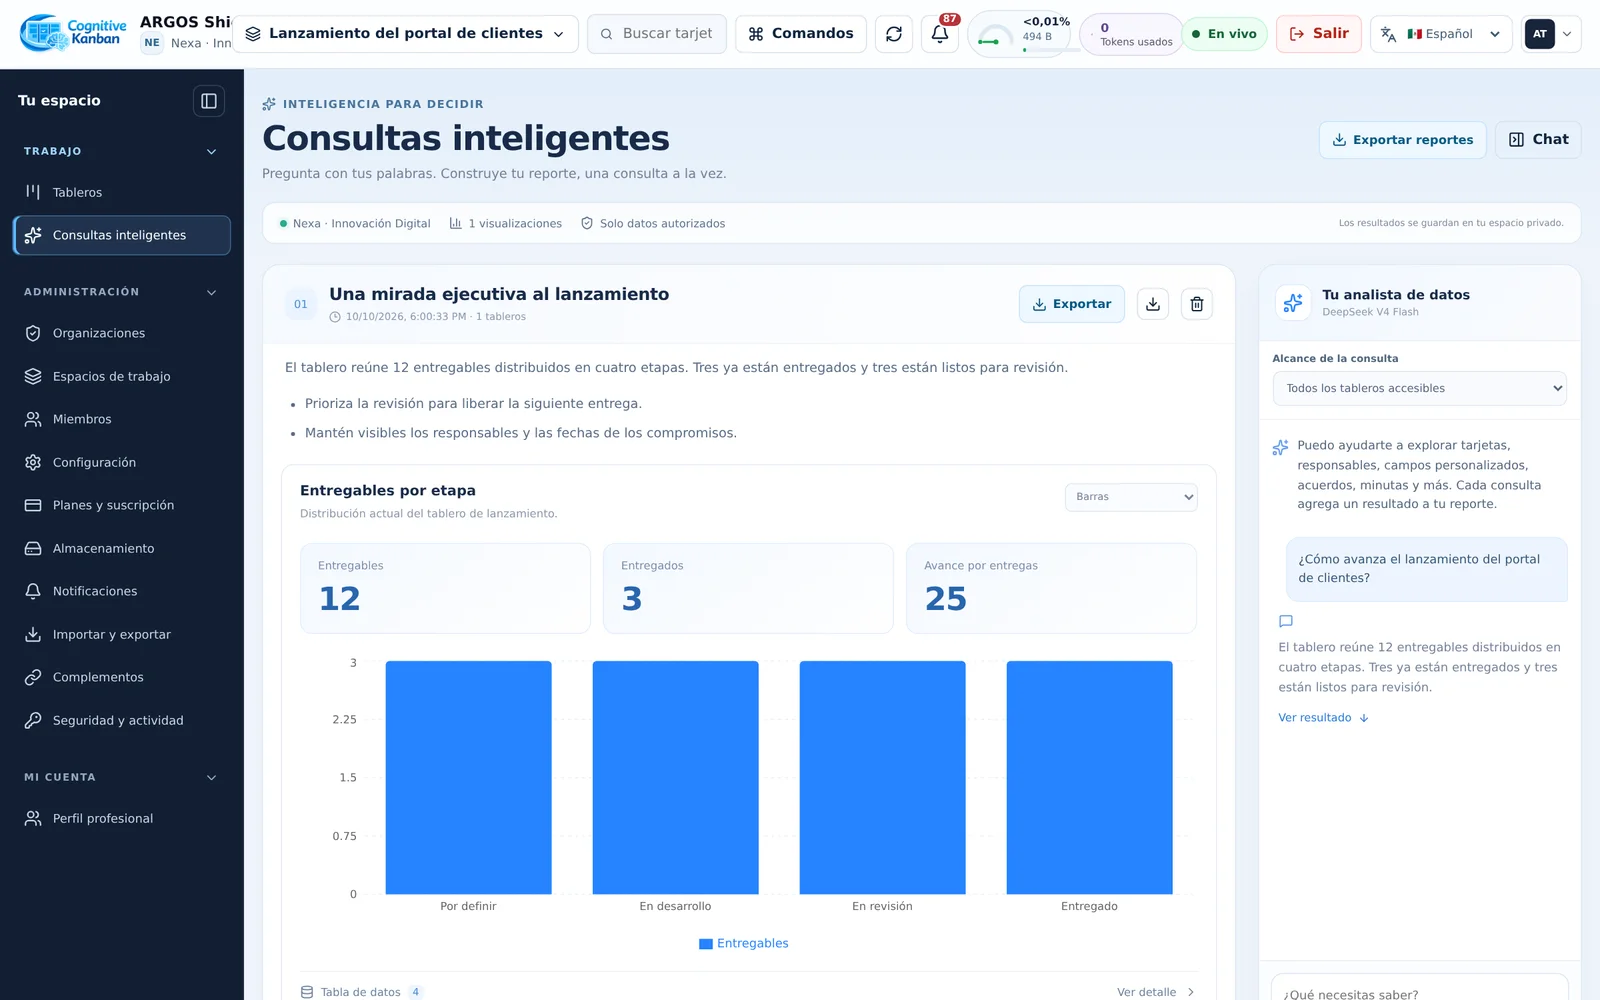
Task: Click Exportar reportes button
Action: pos(1403,140)
